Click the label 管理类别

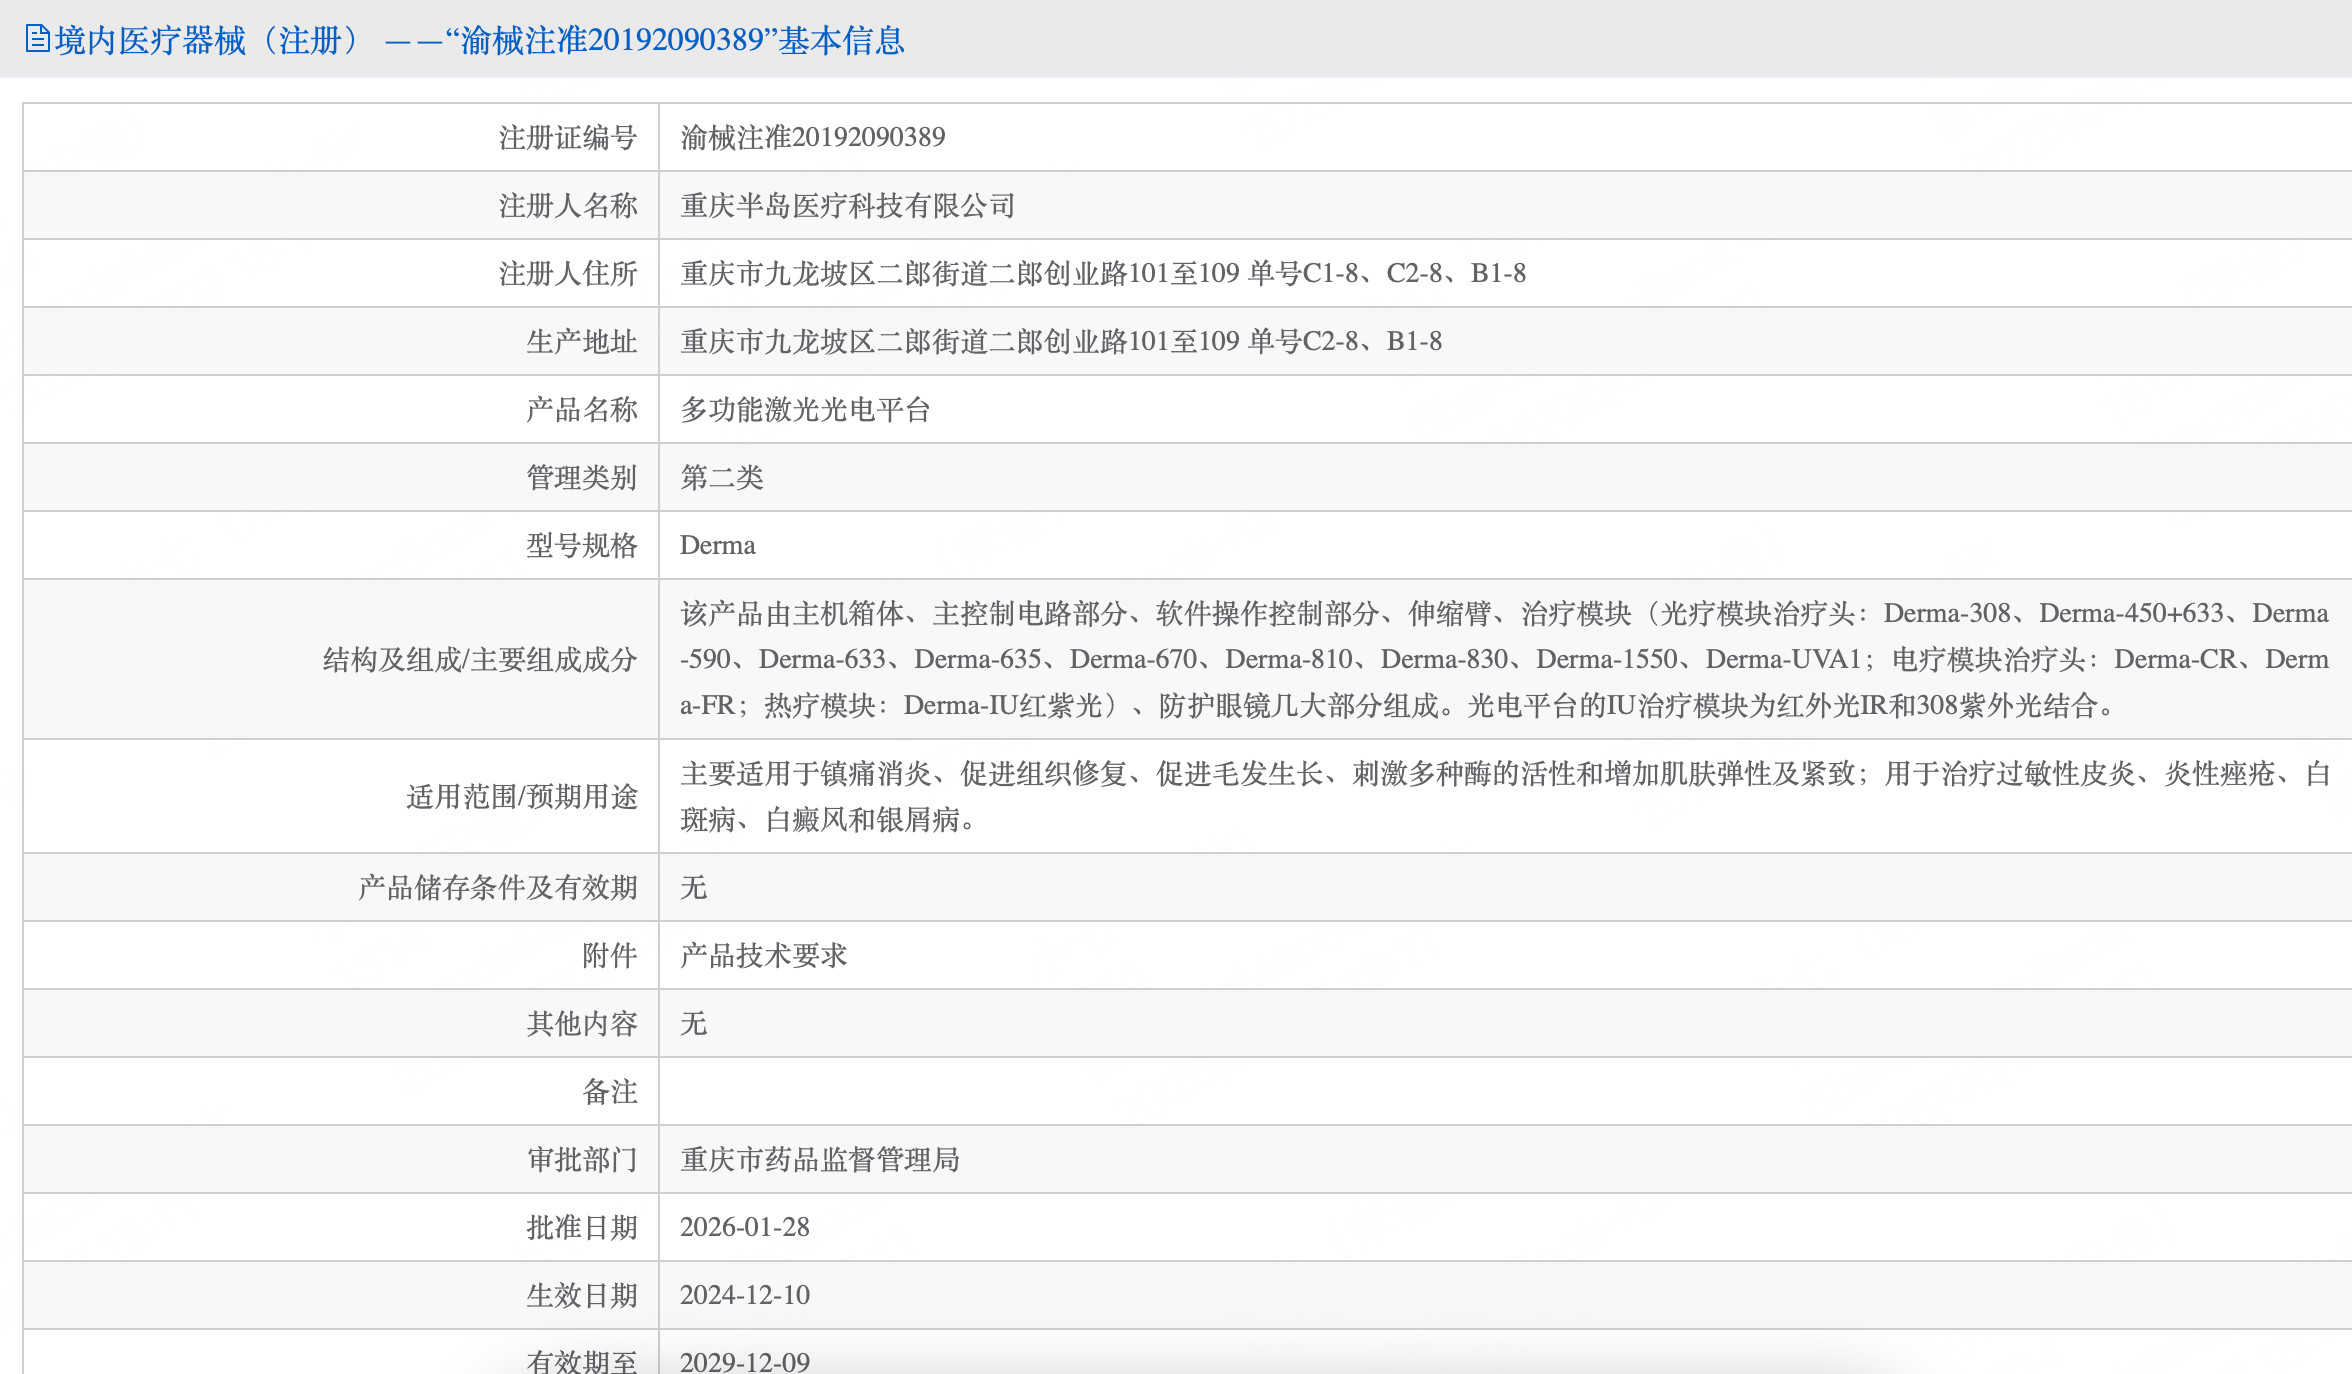point(582,477)
